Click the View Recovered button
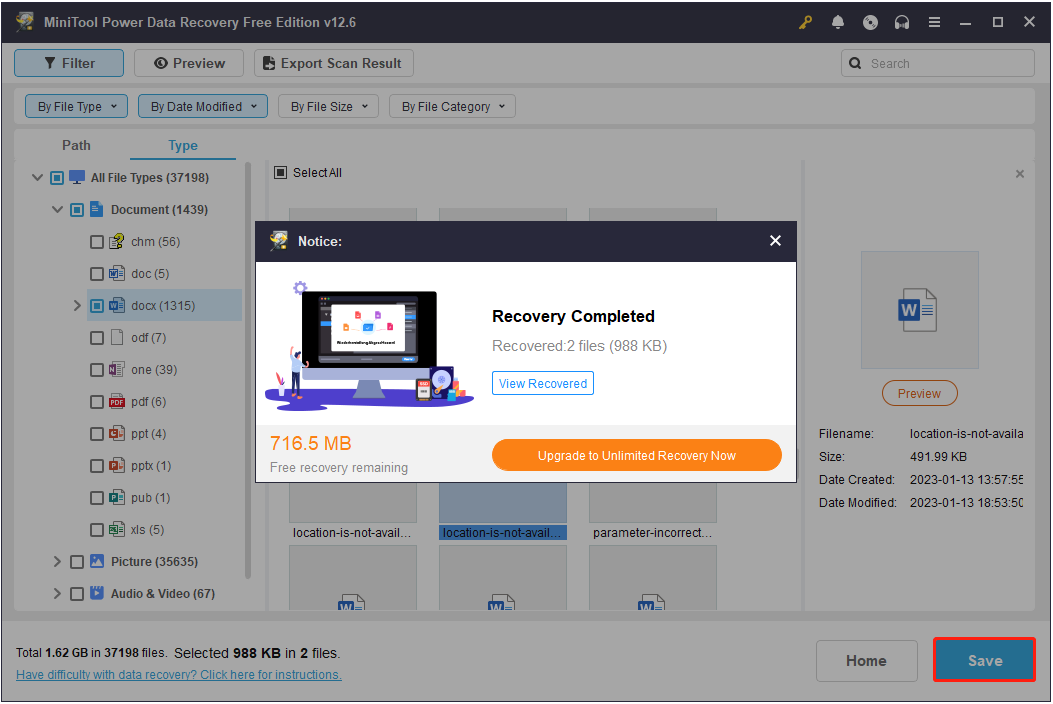Screen dimensions: 1053x704 pos(542,382)
